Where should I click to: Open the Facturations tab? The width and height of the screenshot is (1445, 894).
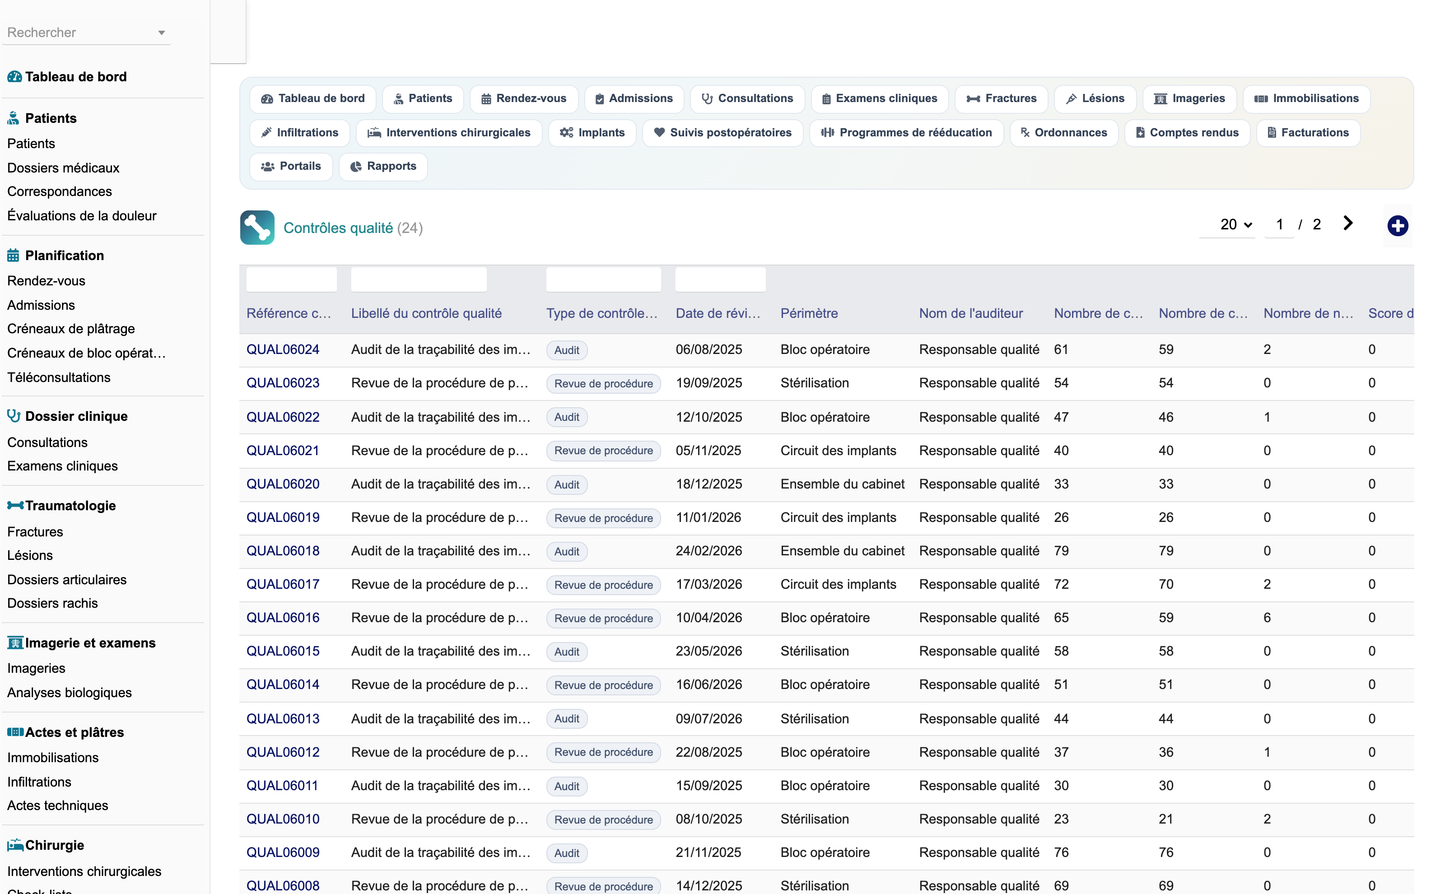(x=1308, y=133)
